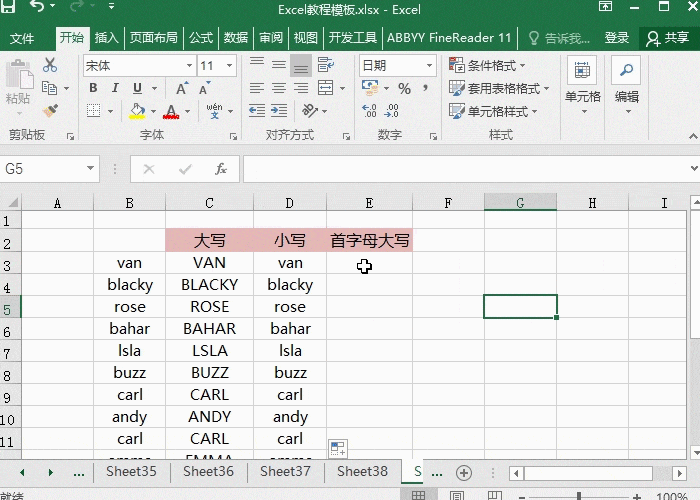Click the Save icon in quick access toolbar
Image resolution: width=700 pixels, height=500 pixels.
(x=12, y=9)
